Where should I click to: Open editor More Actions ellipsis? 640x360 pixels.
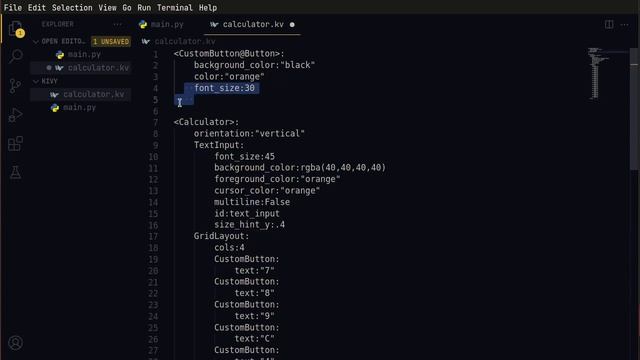[624, 24]
